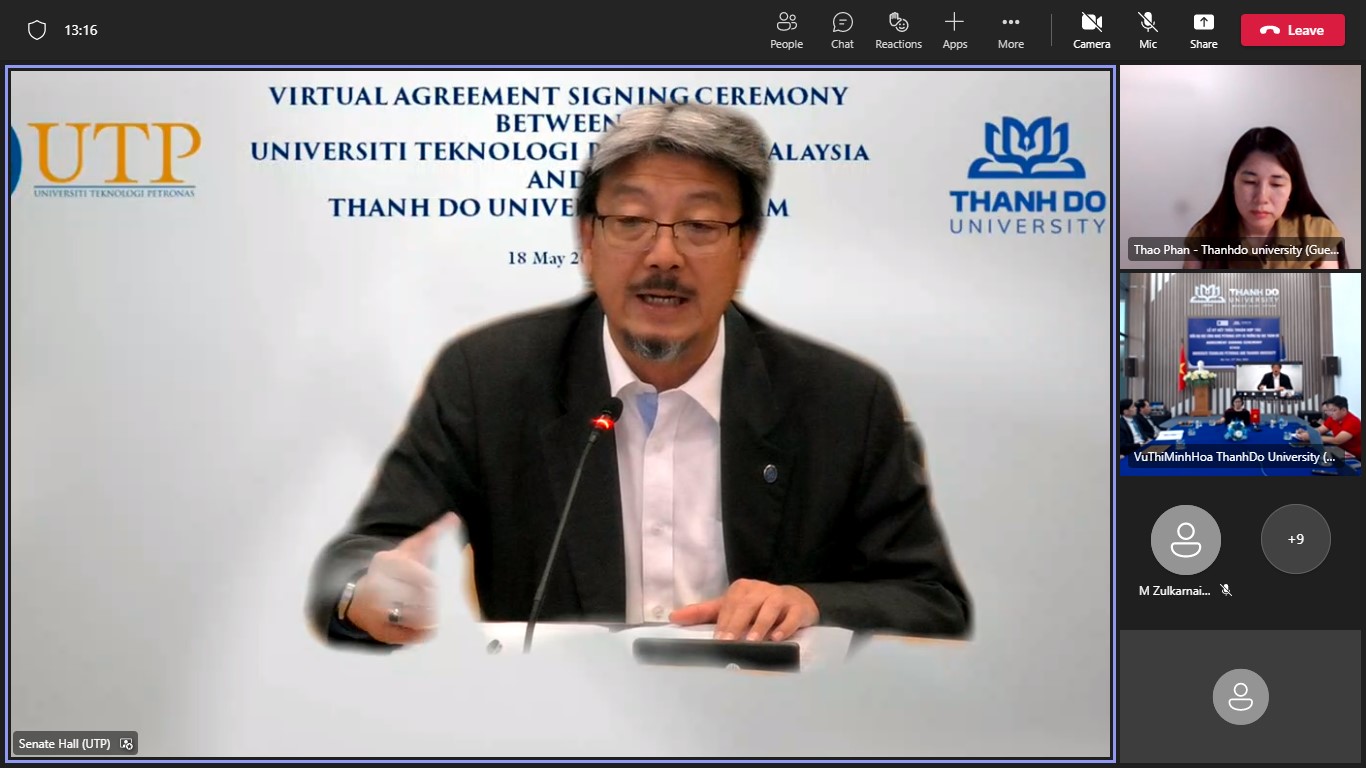Click the VuThiMinhHoa ThanhDo University name label

[x=1233, y=456]
